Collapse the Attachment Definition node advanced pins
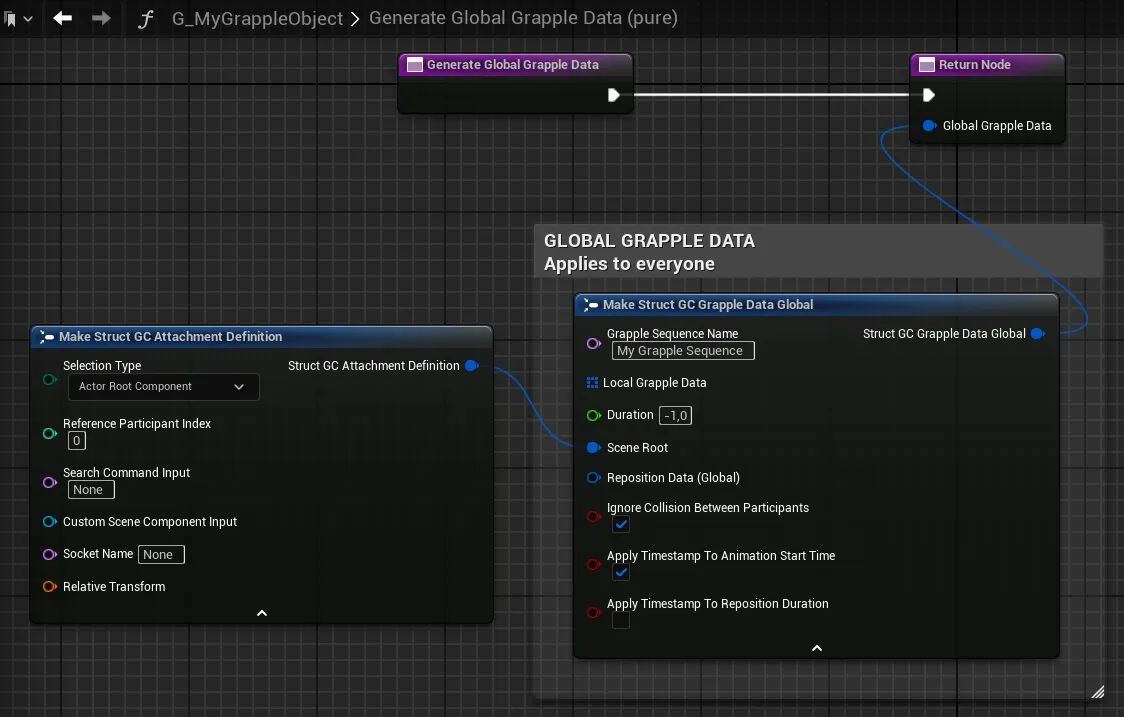This screenshot has width=1124, height=717. pos(262,613)
